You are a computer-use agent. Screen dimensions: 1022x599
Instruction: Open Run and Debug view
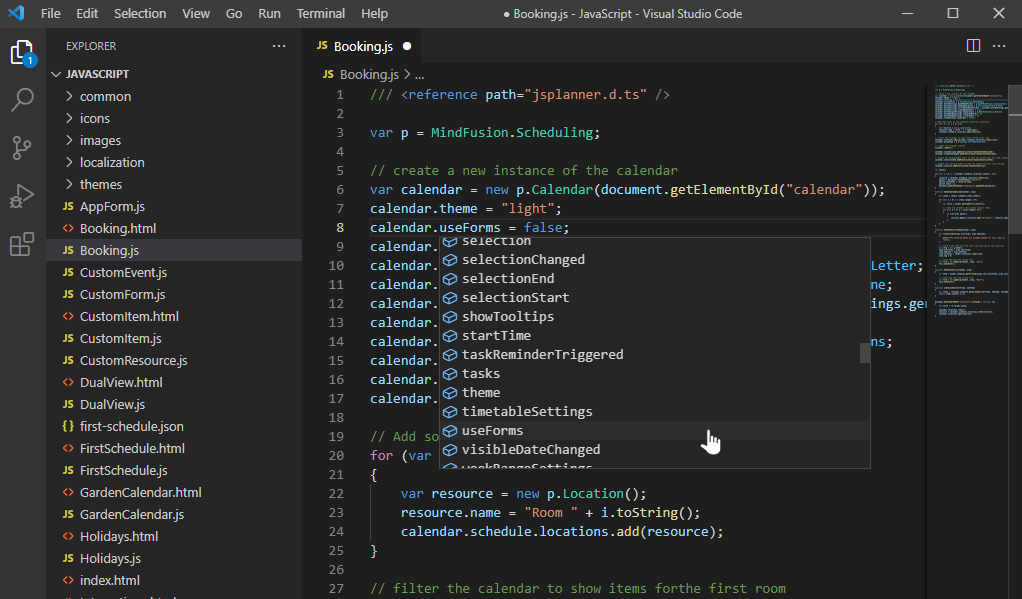(22, 196)
